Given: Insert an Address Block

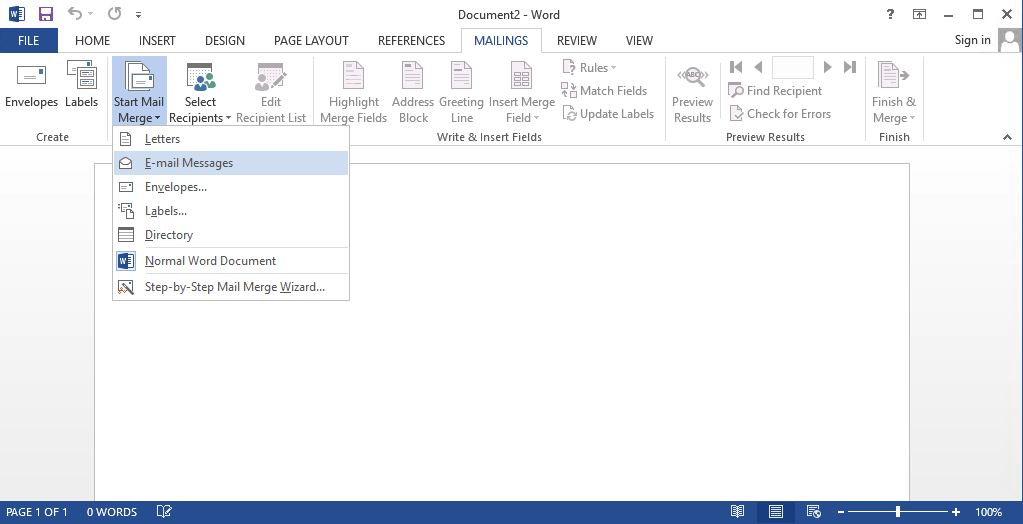Looking at the screenshot, I should pos(413,91).
